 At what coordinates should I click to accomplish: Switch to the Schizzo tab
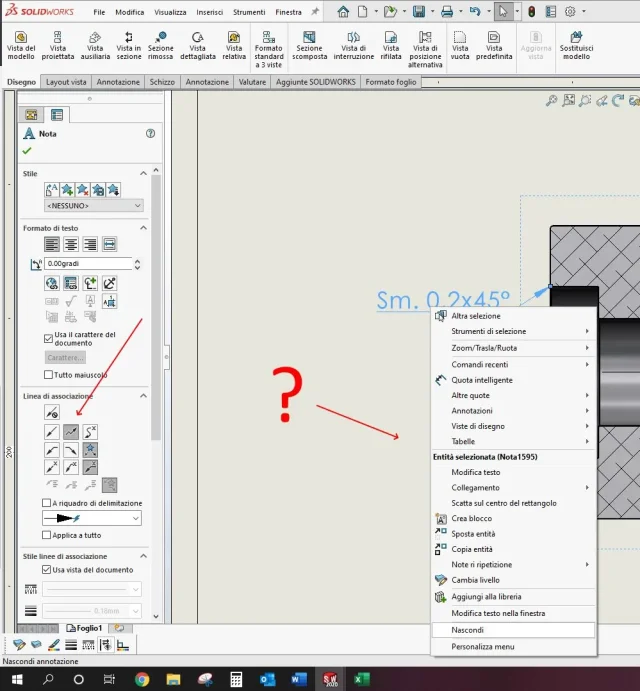pos(162,82)
